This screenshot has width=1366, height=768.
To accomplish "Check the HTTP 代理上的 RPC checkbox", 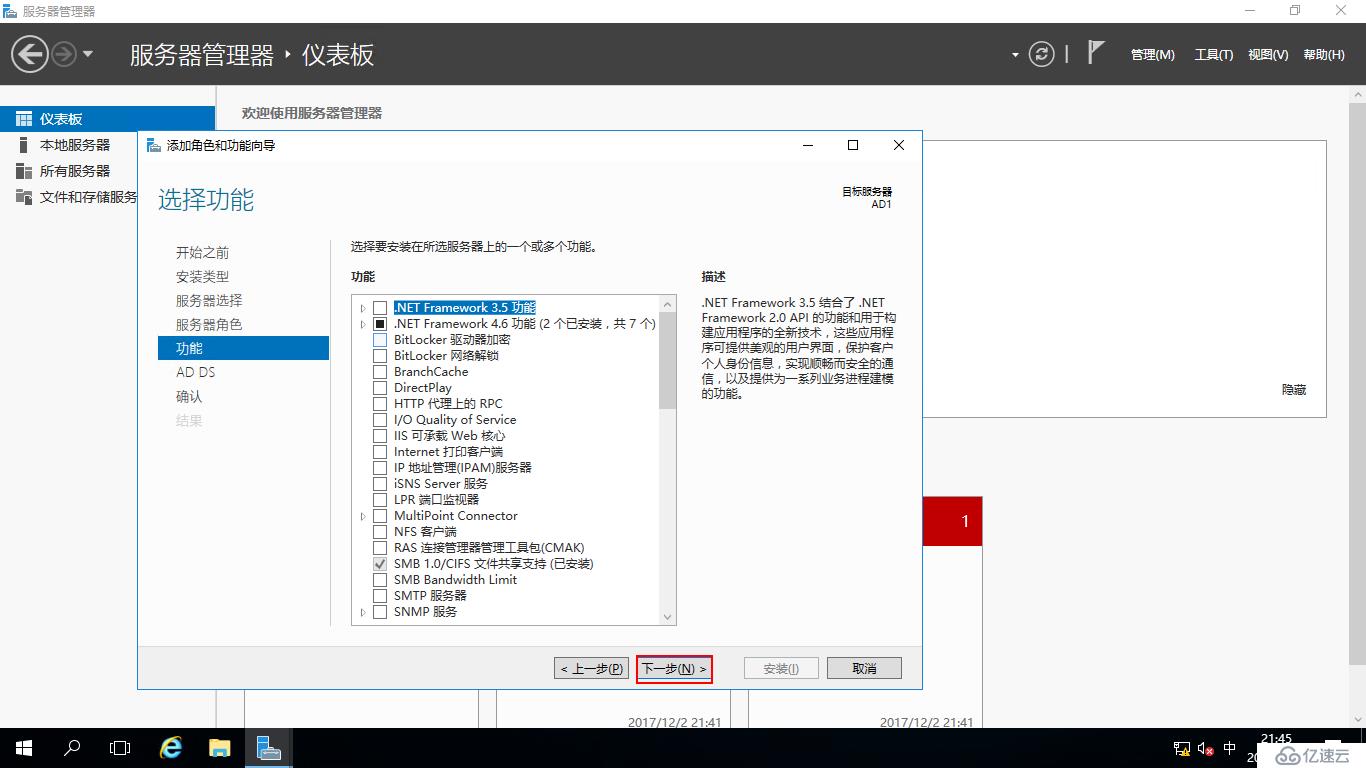I will [x=380, y=404].
